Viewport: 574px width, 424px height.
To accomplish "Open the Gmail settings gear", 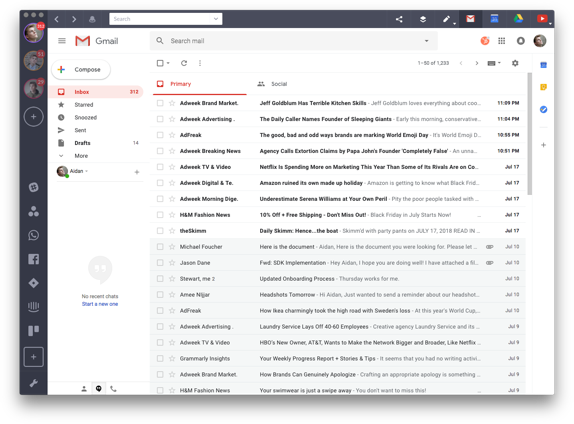I will tap(515, 63).
